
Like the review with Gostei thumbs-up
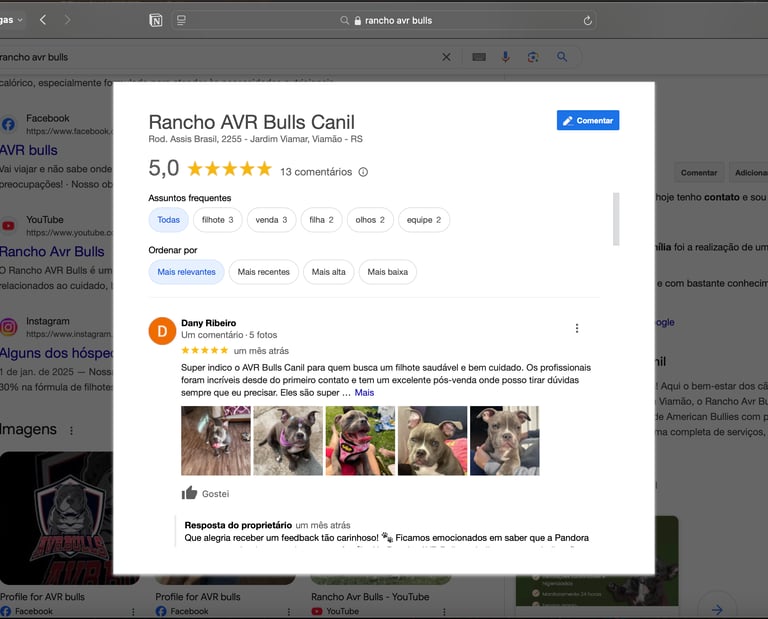[205, 493]
